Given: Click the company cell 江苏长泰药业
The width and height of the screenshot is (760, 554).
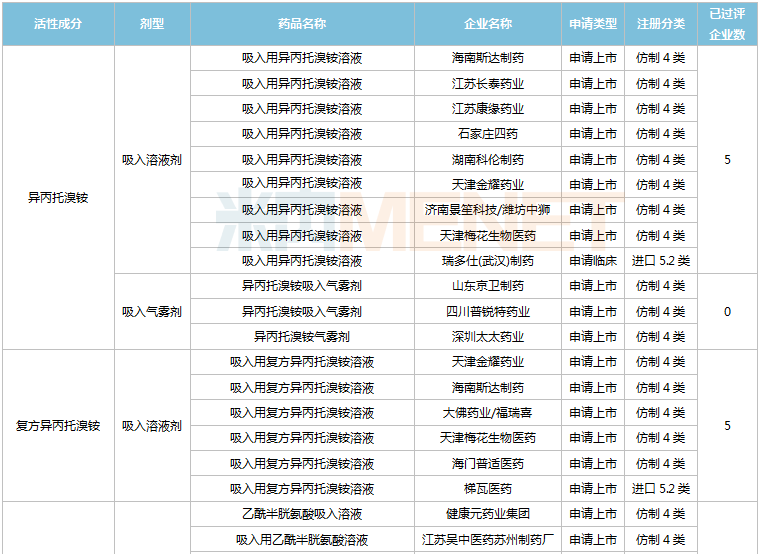Looking at the screenshot, I should click(x=488, y=83).
